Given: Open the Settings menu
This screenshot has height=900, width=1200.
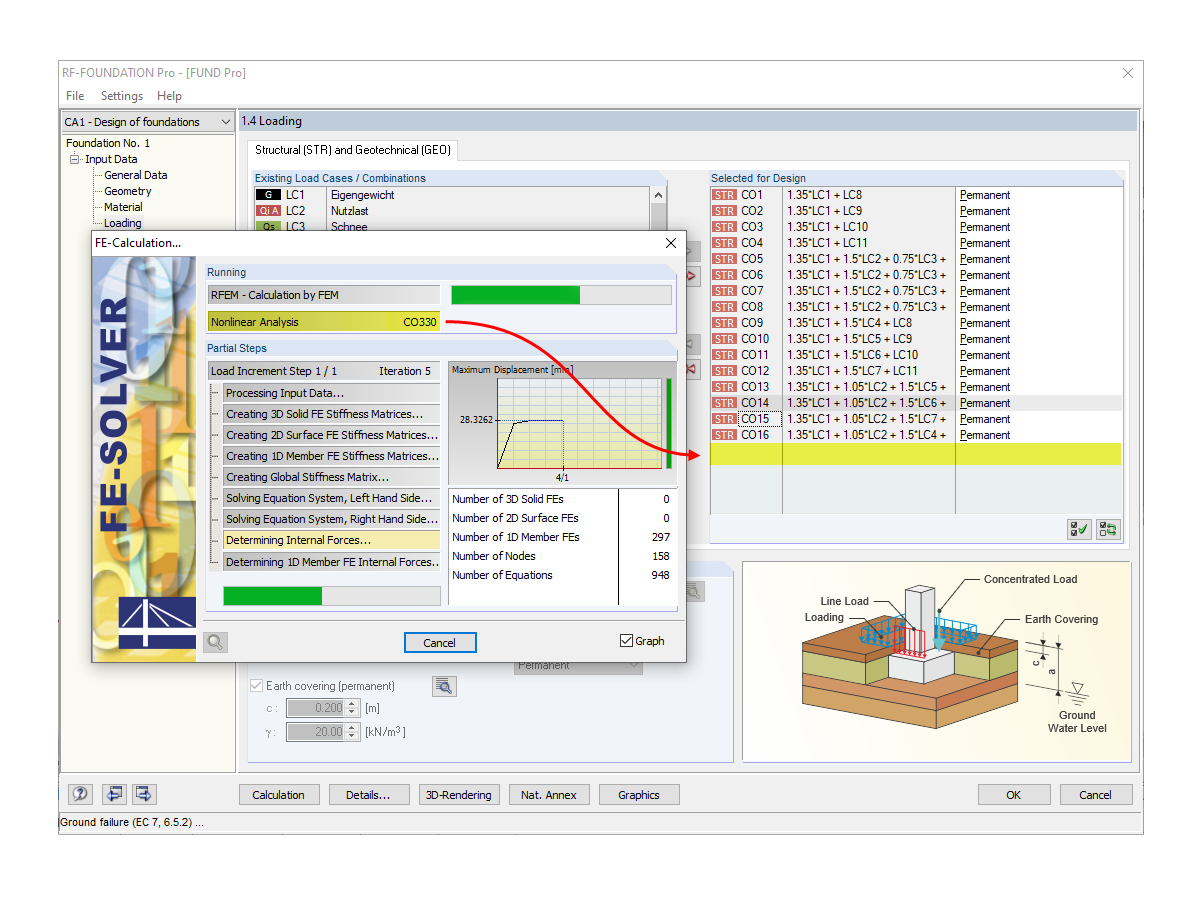Looking at the screenshot, I should [121, 96].
